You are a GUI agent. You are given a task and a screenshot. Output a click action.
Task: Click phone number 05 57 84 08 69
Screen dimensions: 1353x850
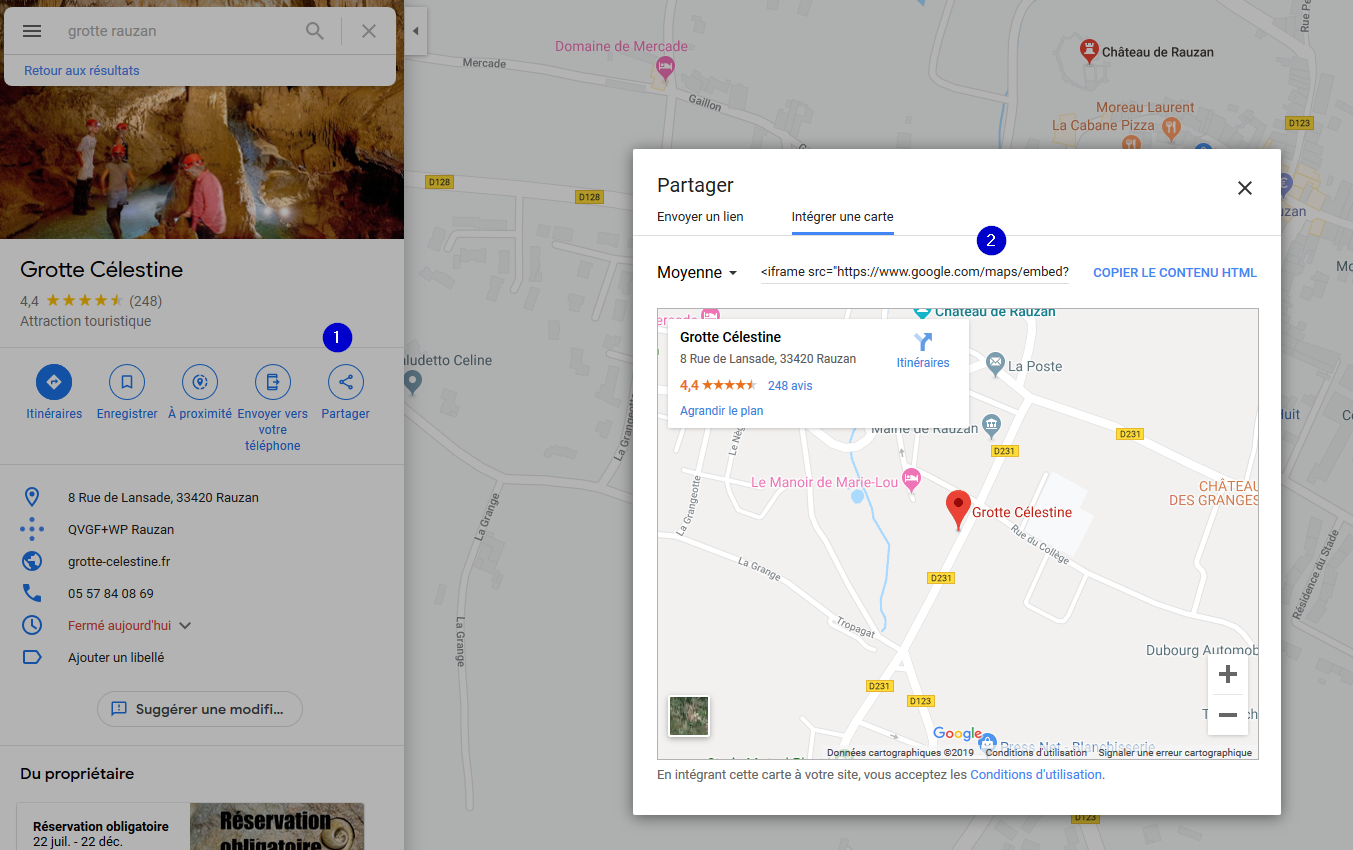pyautogui.click(x=111, y=593)
